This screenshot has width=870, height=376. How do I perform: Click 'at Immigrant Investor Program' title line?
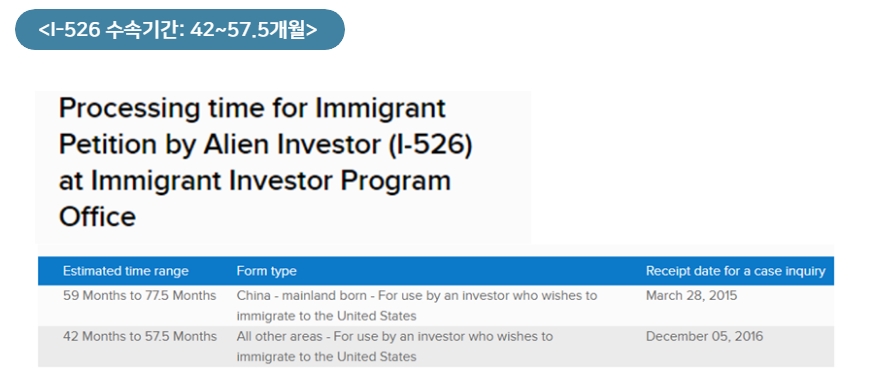(255, 181)
